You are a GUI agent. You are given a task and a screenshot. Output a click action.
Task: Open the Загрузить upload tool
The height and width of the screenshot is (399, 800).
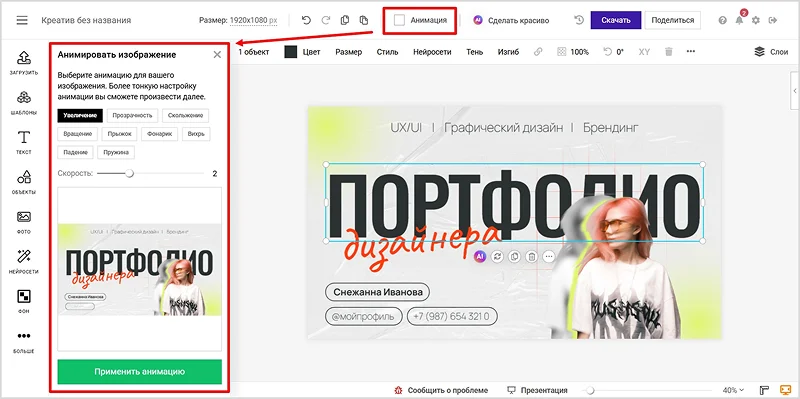(24, 63)
